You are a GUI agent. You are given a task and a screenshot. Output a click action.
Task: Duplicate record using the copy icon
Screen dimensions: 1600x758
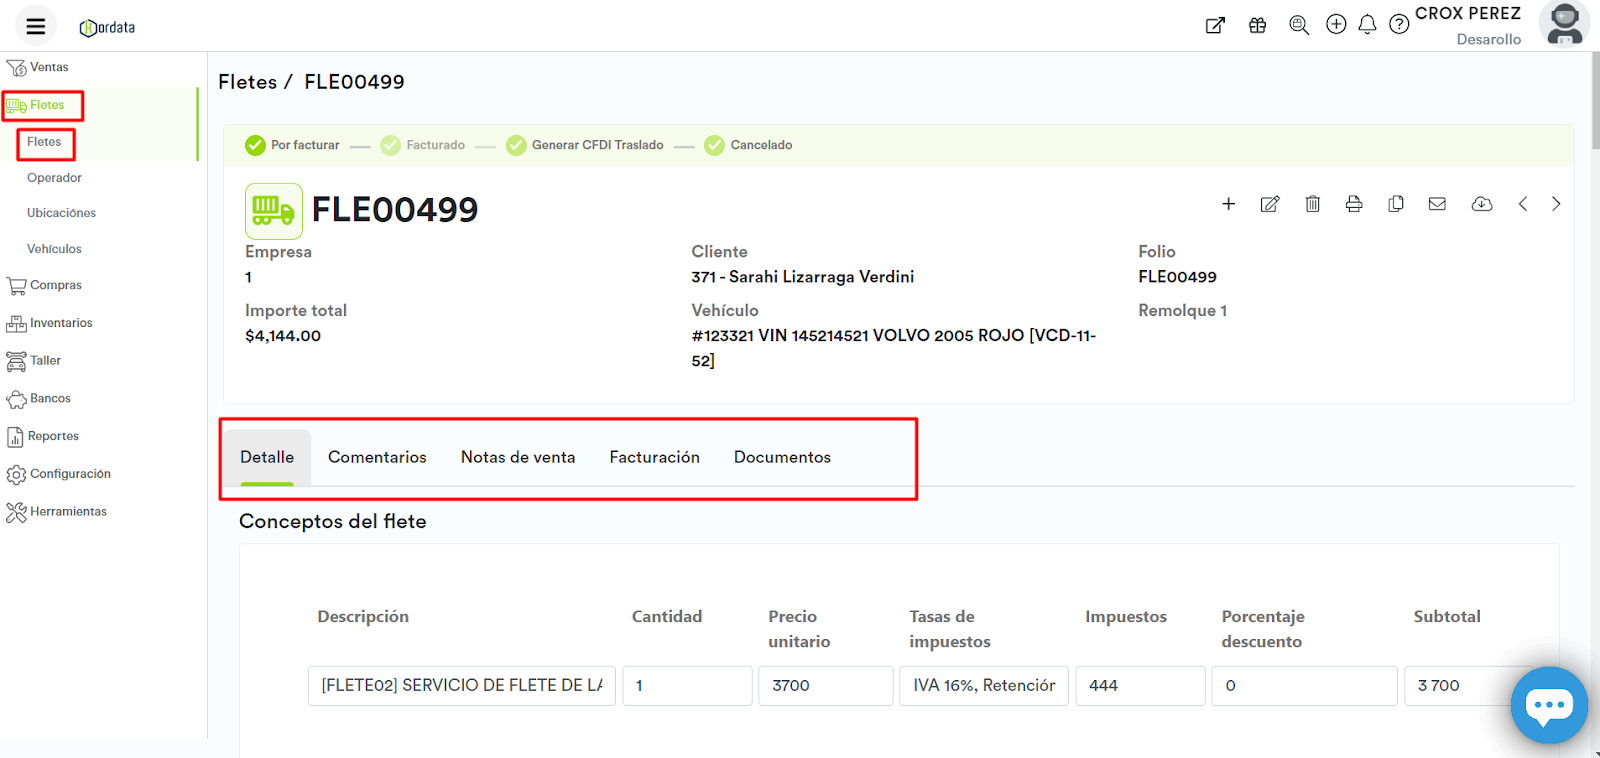coord(1396,204)
